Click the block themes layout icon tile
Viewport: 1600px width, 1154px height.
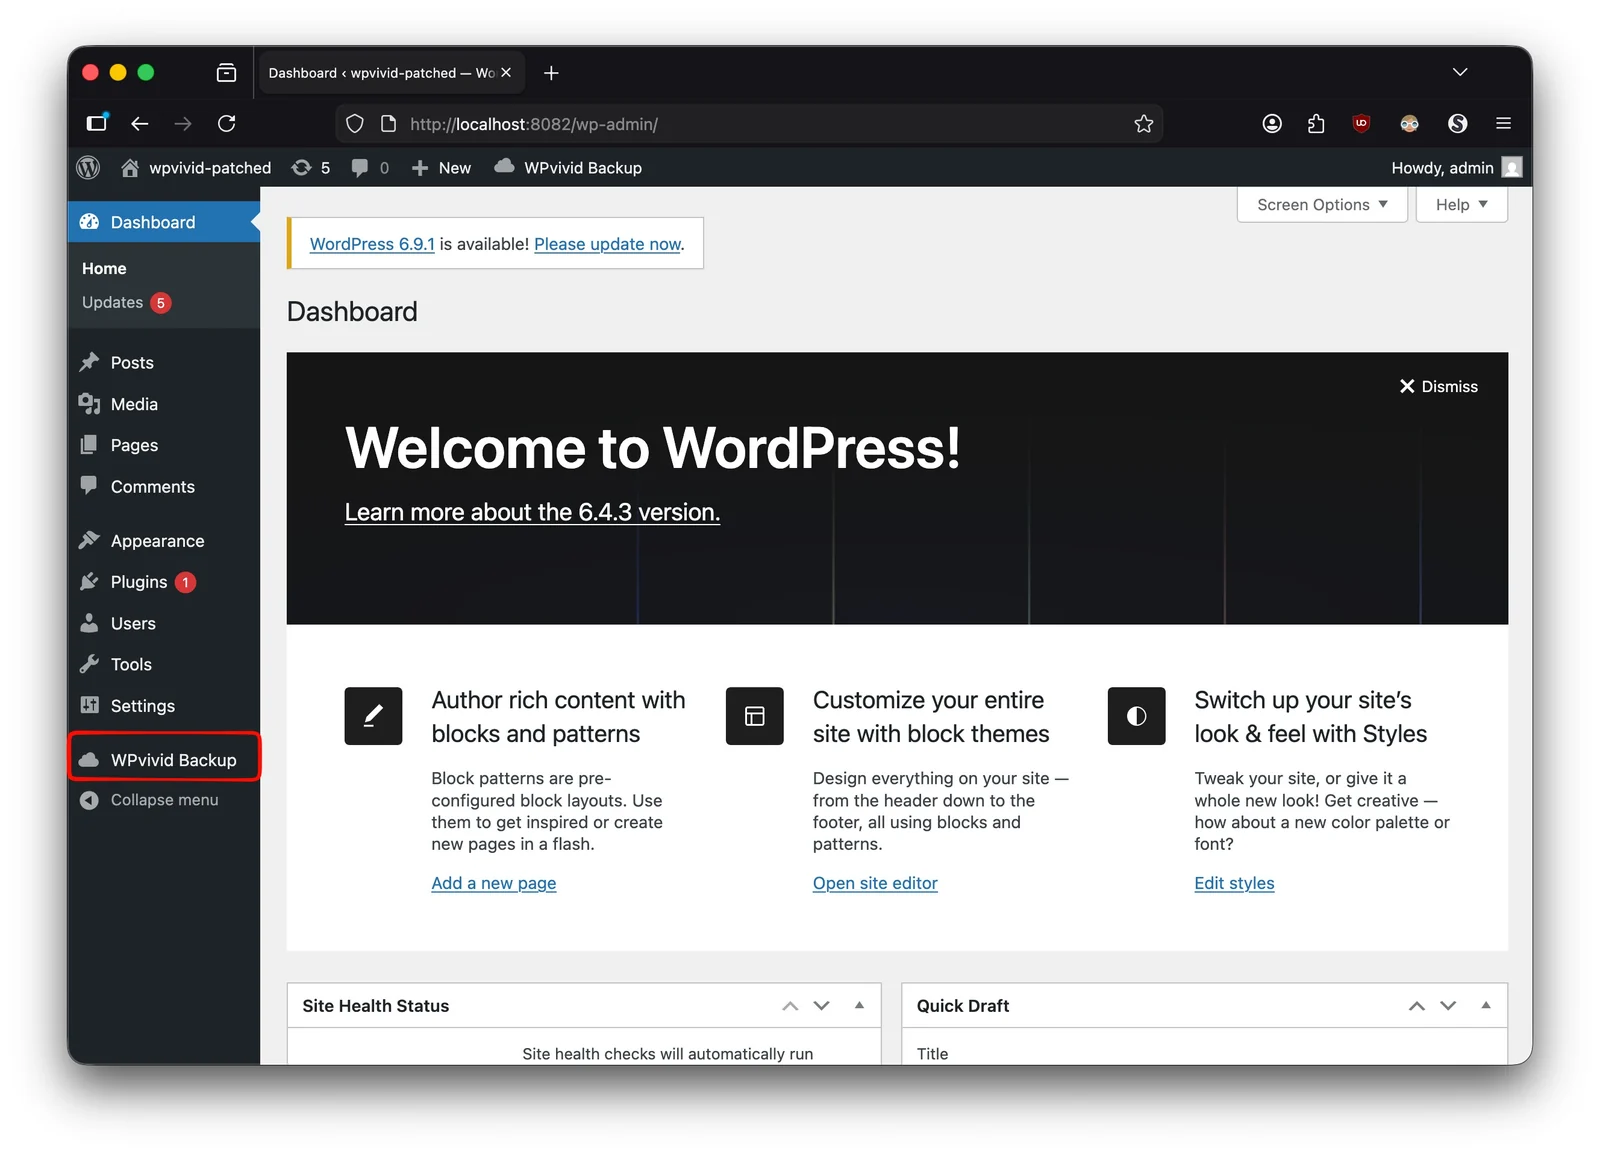click(x=755, y=716)
